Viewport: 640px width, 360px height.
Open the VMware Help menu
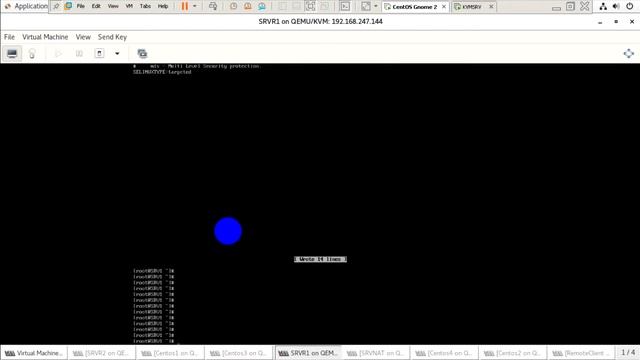coord(163,6)
